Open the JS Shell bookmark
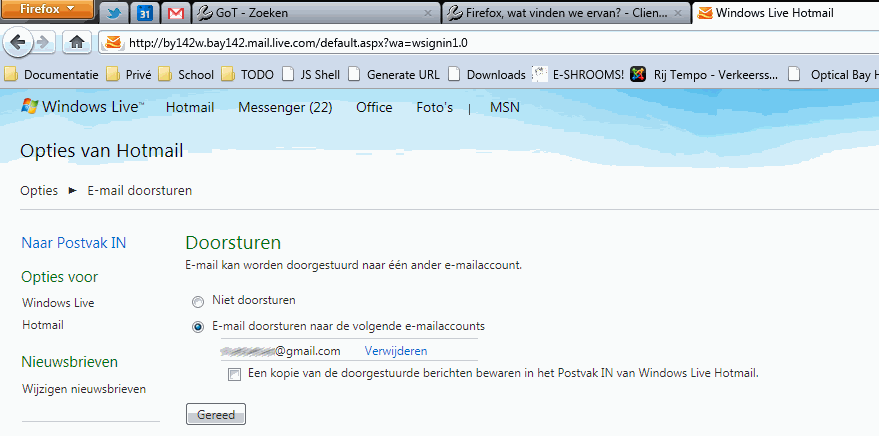The height and width of the screenshot is (436, 879). [x=311, y=75]
